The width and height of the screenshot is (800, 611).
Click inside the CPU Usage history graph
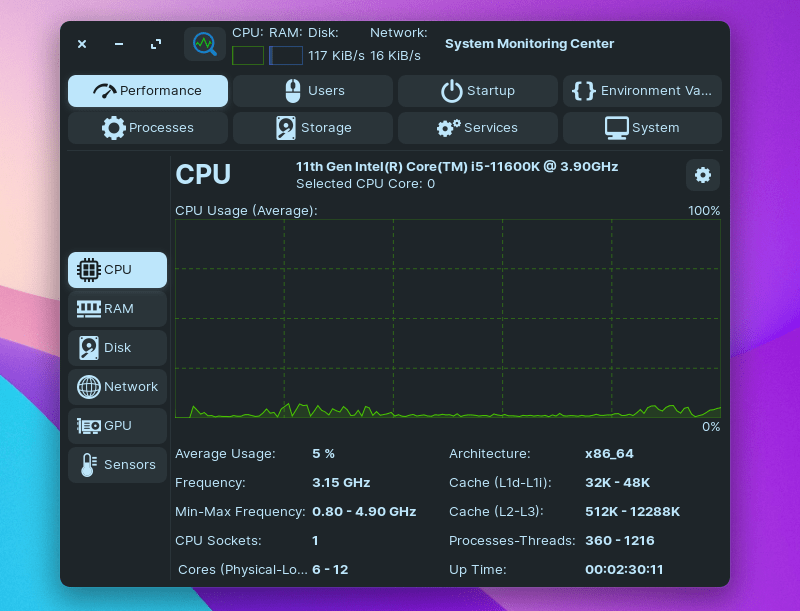tap(448, 320)
